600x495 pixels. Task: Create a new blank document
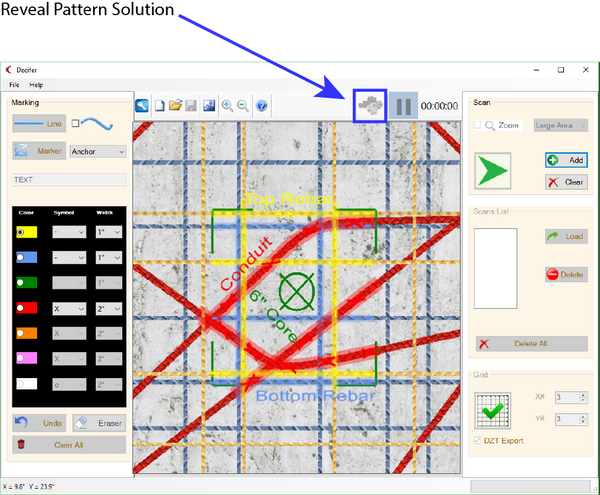pos(160,106)
